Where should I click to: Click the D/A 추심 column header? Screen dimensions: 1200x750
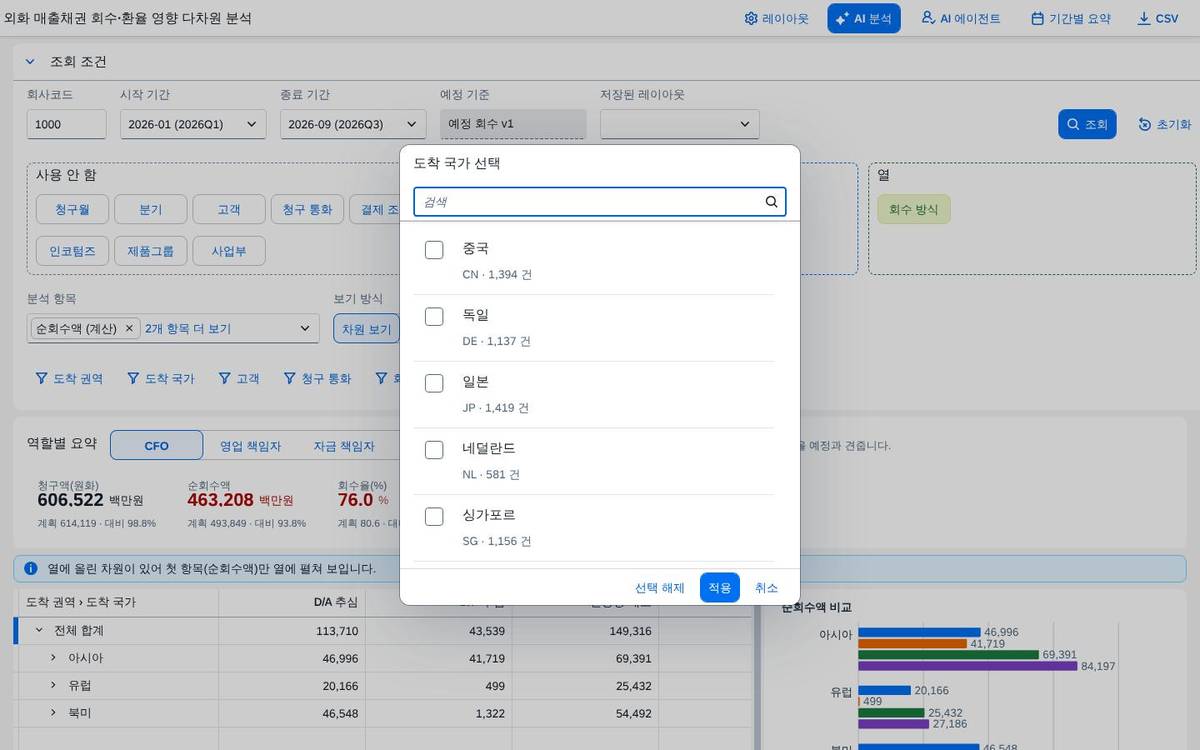pyautogui.click(x=291, y=602)
